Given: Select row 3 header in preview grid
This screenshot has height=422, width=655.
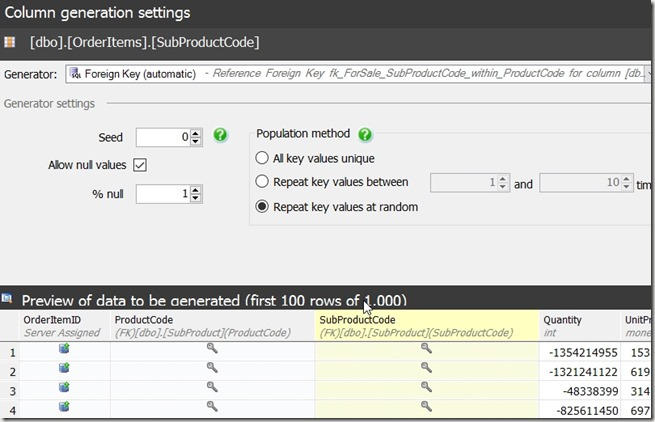Looking at the screenshot, I should [x=10, y=387].
